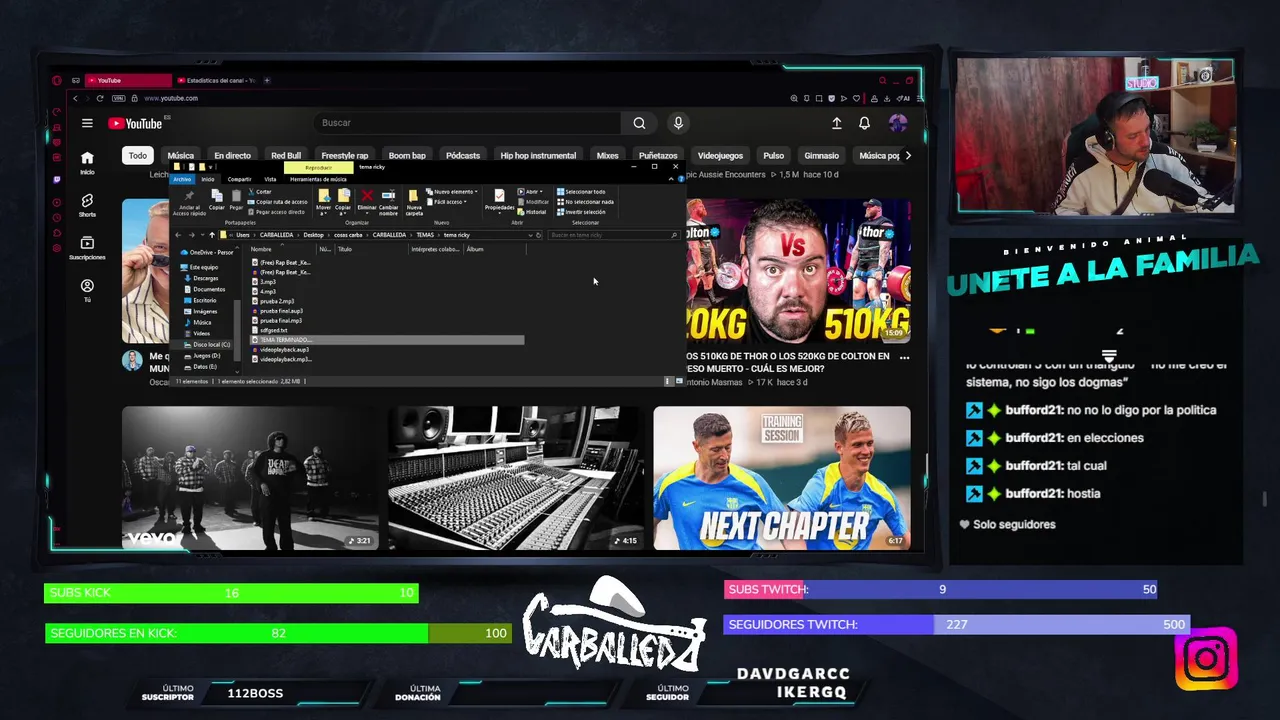Select the Boom bap chip
This screenshot has width=1280, height=720.
click(407, 155)
